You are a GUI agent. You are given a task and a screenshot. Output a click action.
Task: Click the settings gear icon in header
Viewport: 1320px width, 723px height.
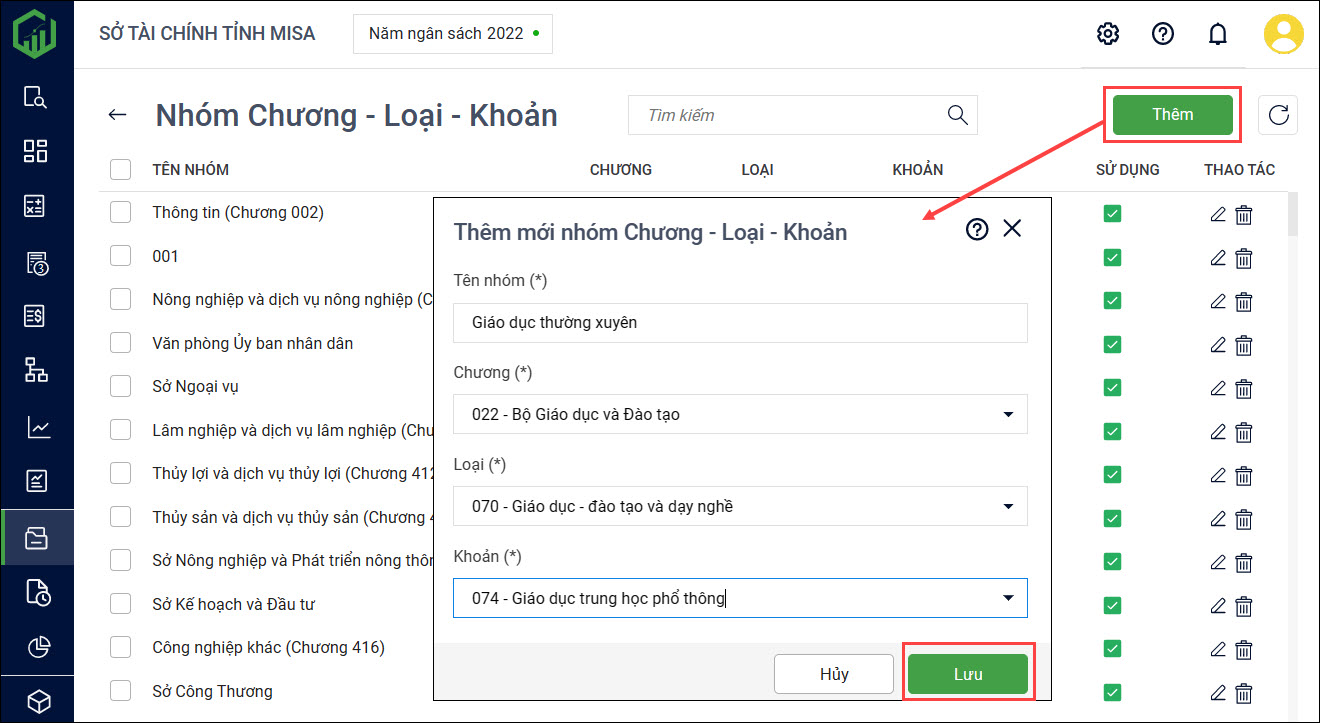(x=1107, y=34)
